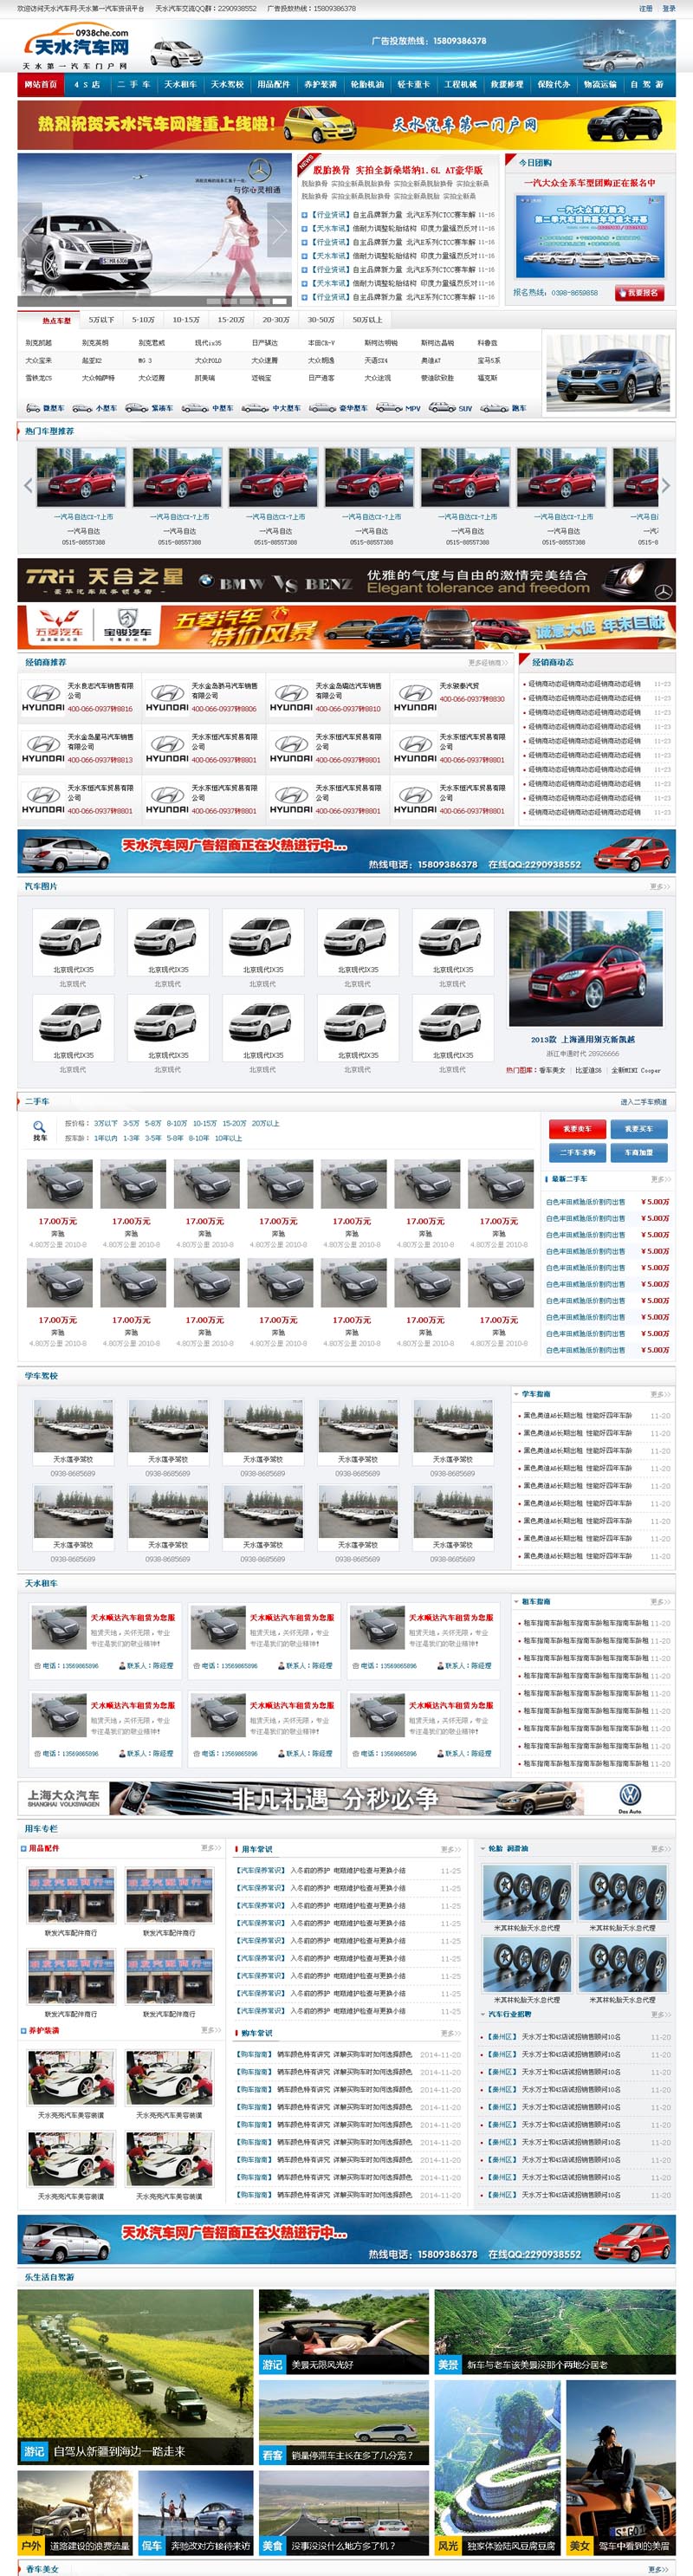Open 用品配件 in the navigation bar
Screen dimensions: 693x2576
point(273,85)
